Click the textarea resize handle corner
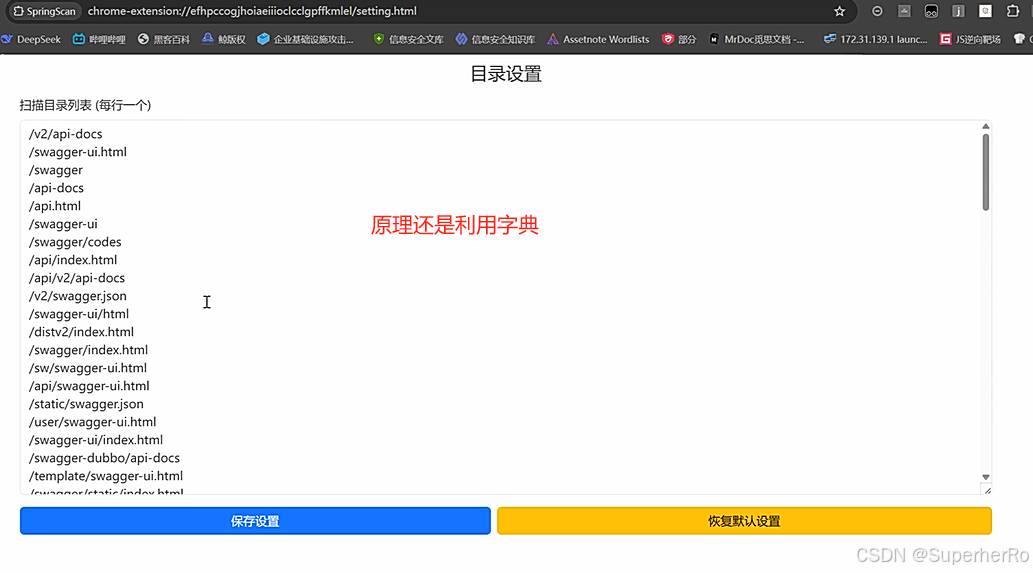The image size is (1033, 573). click(x=986, y=489)
